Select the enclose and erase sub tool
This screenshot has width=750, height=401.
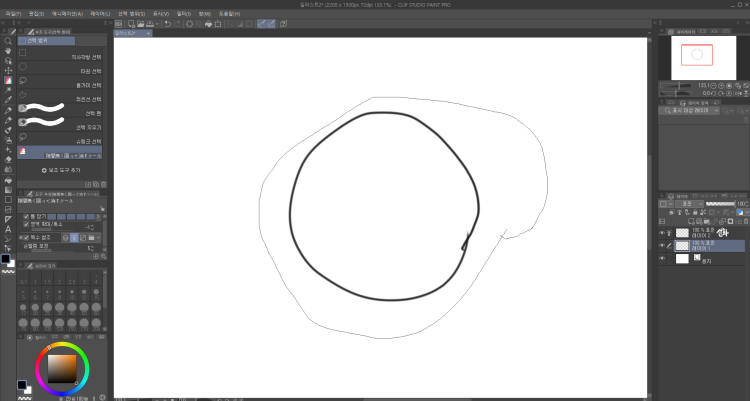[60, 153]
